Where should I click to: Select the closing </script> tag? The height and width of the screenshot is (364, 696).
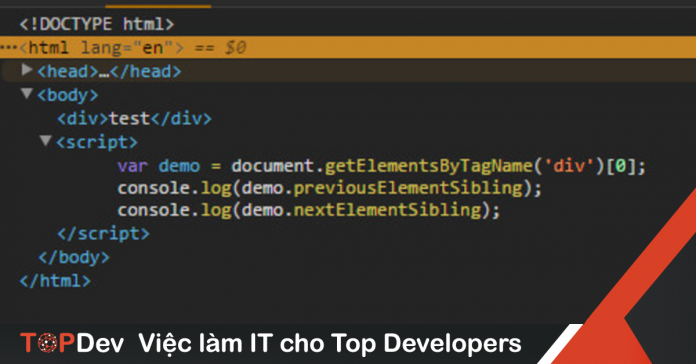click(x=103, y=233)
